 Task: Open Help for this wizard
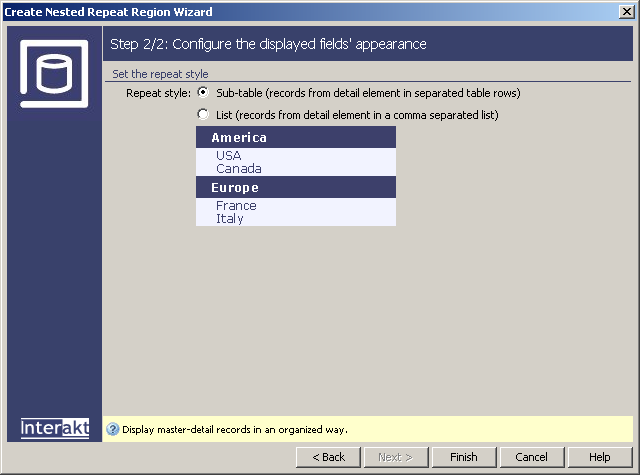pyautogui.click(x=599, y=457)
